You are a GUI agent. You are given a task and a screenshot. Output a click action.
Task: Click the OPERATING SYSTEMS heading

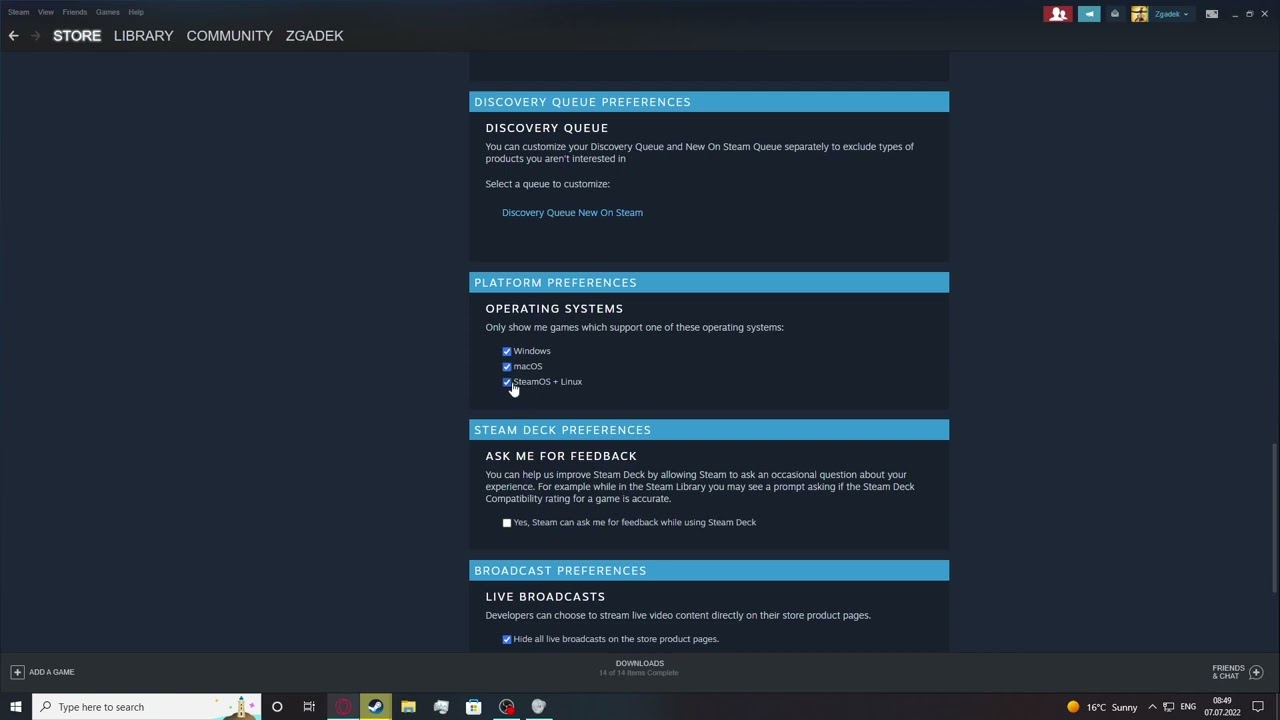pyautogui.click(x=554, y=309)
